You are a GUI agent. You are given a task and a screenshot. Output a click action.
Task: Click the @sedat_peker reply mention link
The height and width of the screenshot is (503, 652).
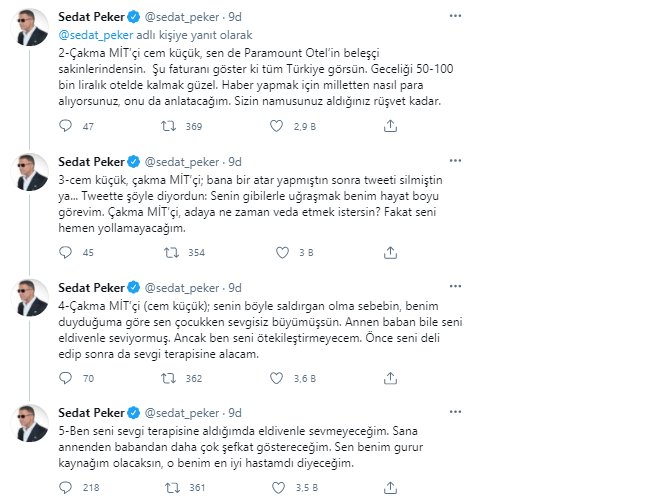point(96,35)
